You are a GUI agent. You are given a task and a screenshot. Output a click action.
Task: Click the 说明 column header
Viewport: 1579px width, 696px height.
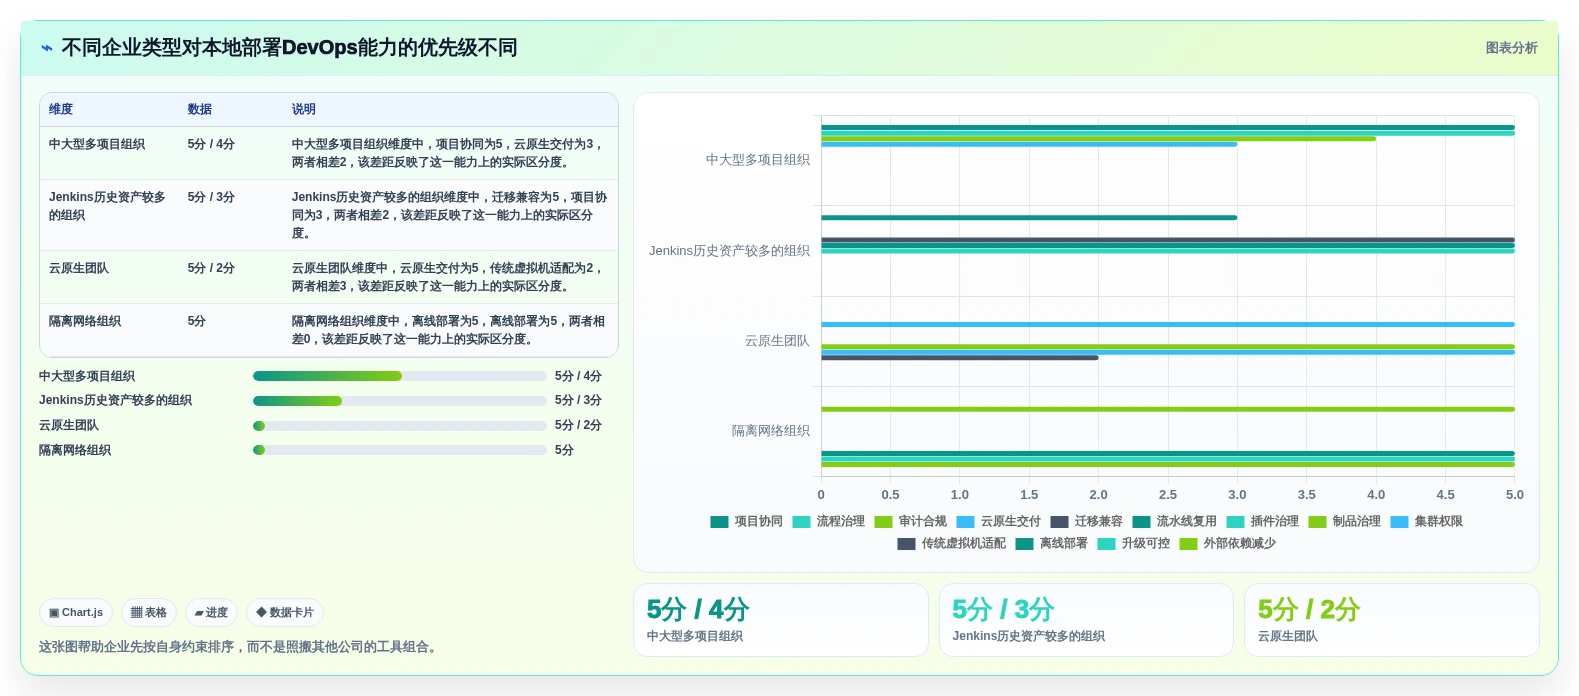click(x=304, y=109)
